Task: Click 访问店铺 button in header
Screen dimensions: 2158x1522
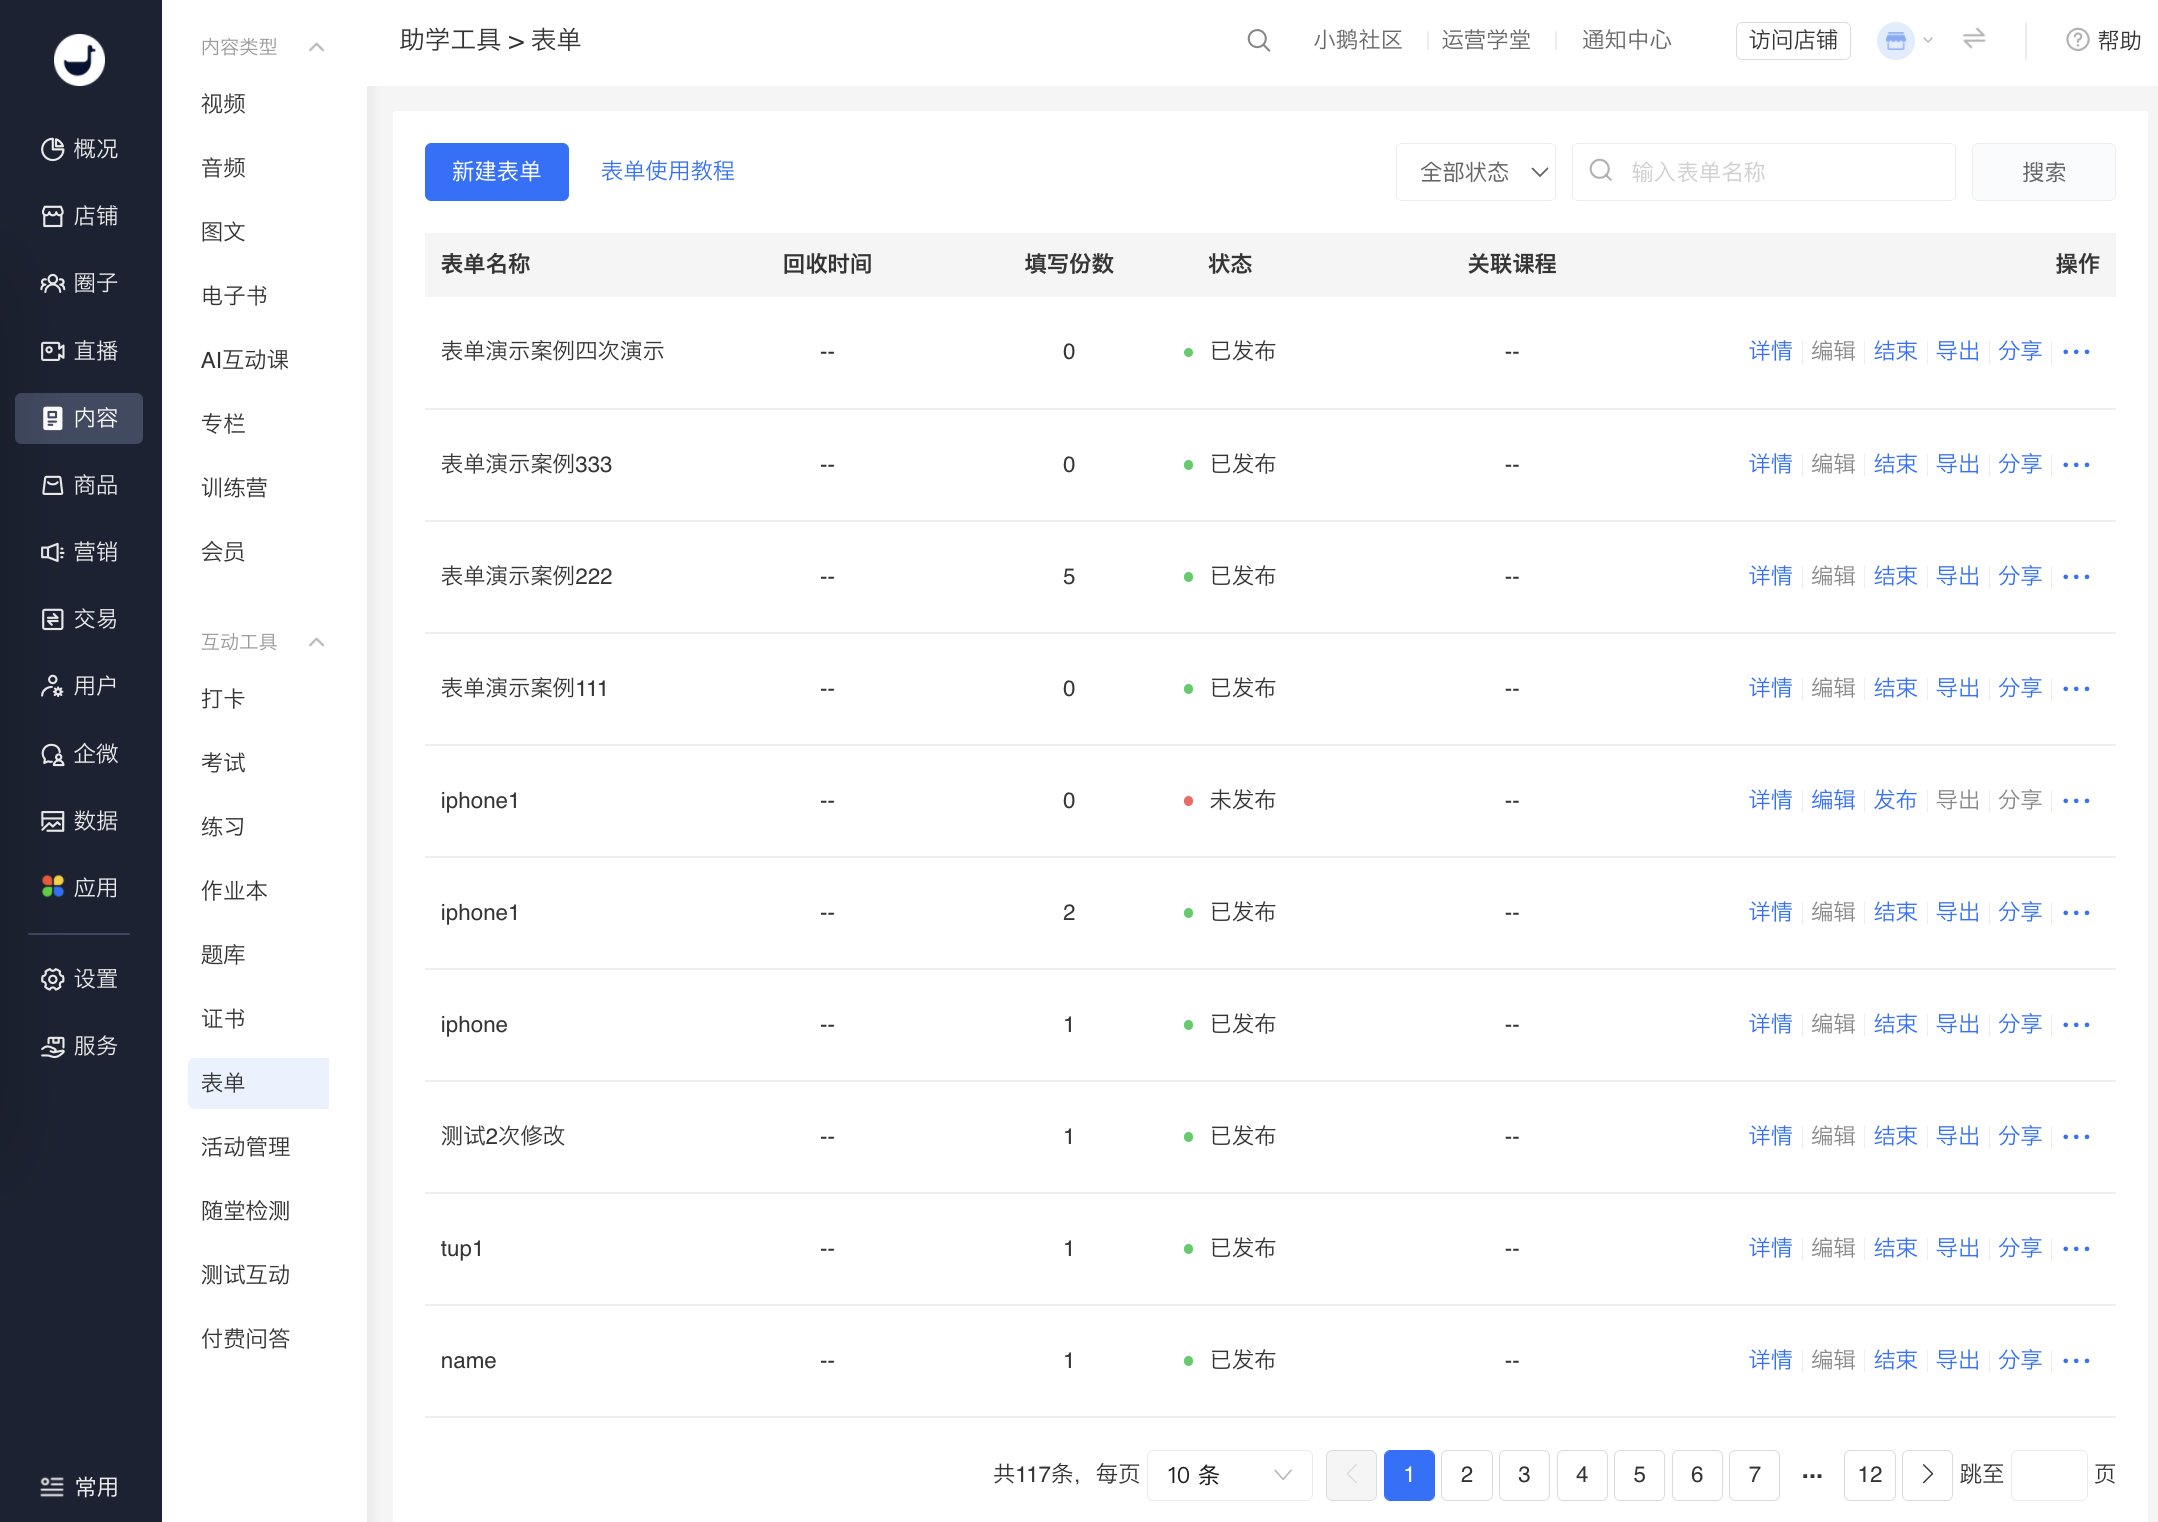Action: (1793, 40)
